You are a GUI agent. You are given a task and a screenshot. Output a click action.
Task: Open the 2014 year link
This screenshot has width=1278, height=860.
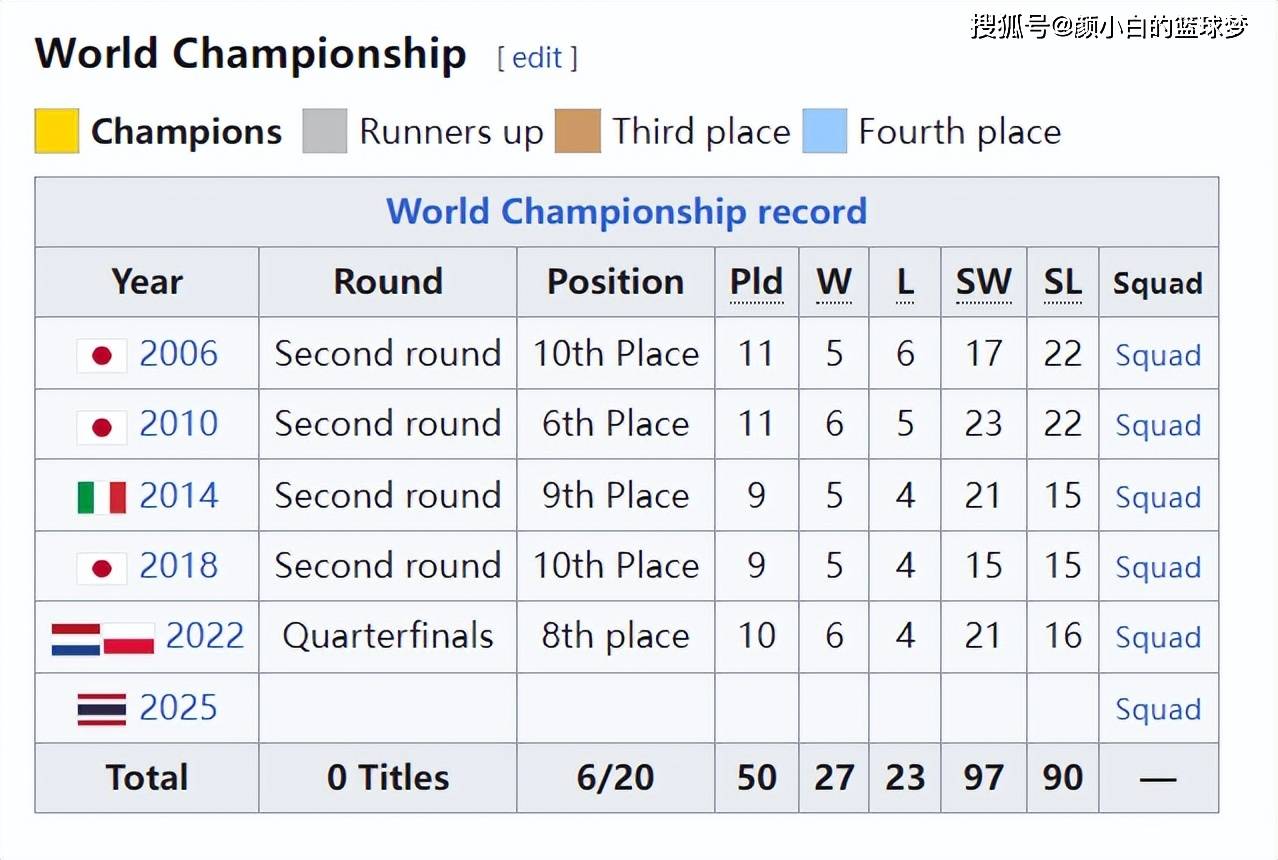click(x=178, y=496)
